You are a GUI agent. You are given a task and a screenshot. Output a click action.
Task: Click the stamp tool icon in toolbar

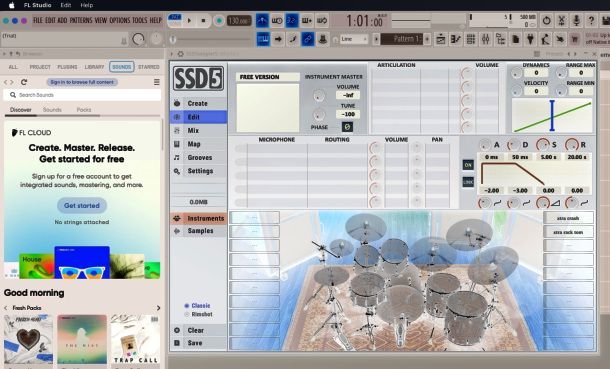point(323,39)
